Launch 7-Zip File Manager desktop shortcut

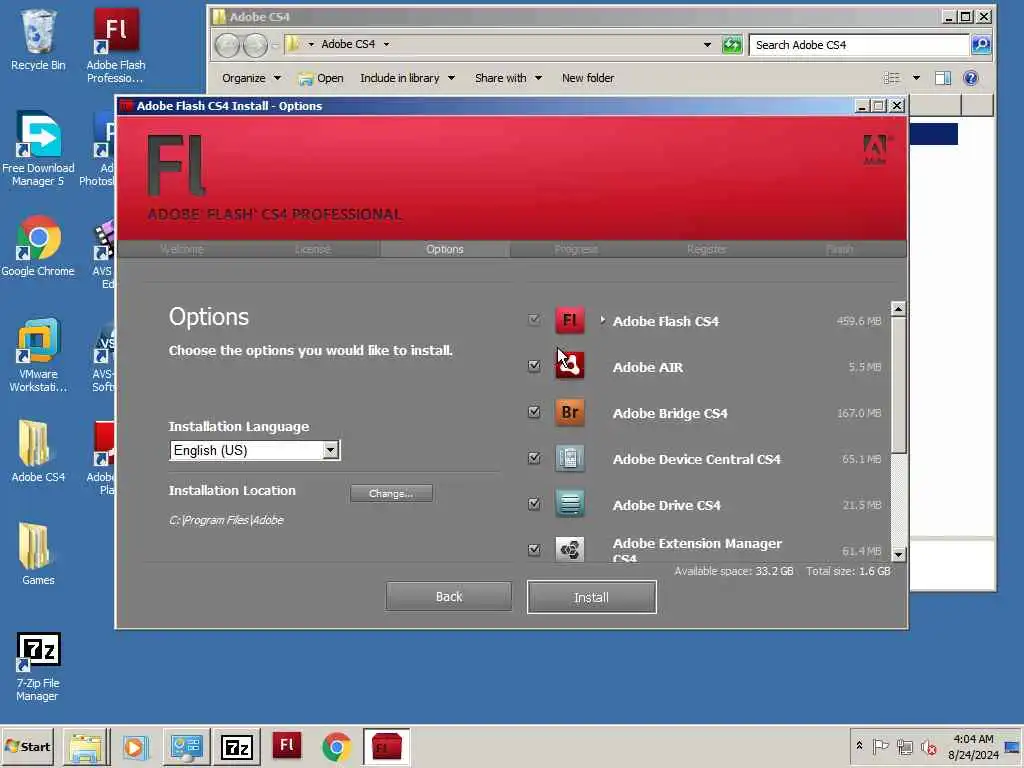tap(38, 667)
